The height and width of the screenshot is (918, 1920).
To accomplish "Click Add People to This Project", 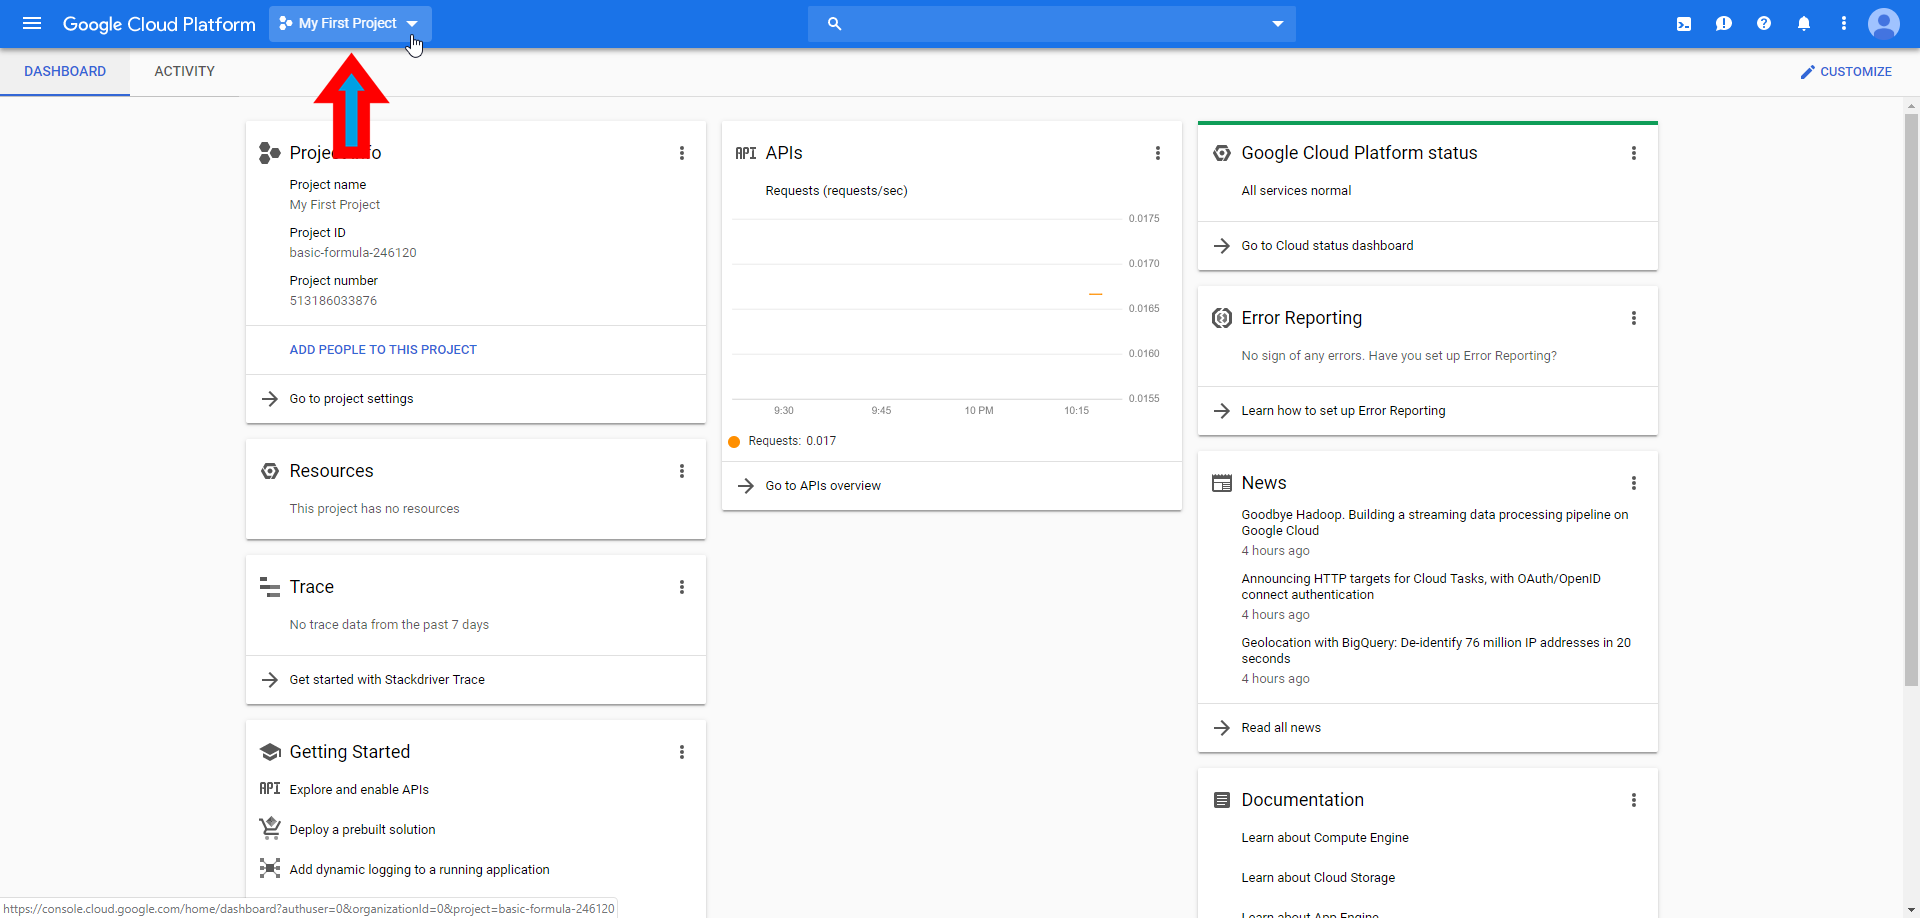I will [x=383, y=350].
